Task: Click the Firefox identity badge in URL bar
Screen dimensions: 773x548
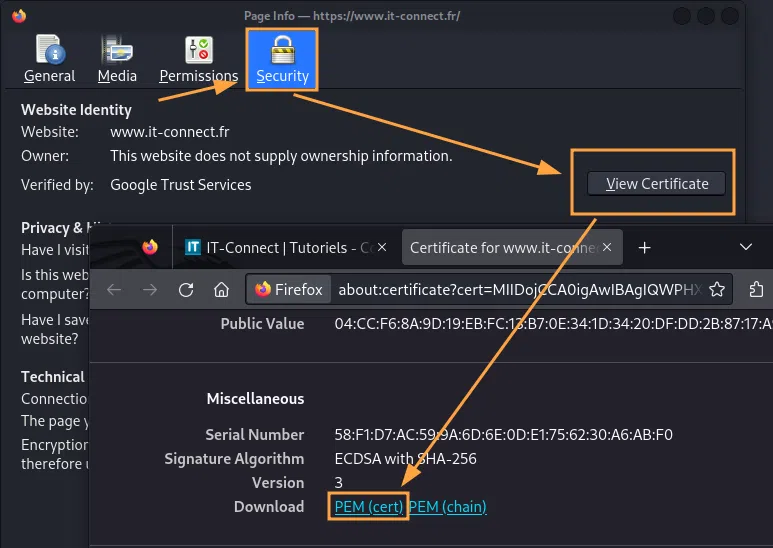Action: 289,290
